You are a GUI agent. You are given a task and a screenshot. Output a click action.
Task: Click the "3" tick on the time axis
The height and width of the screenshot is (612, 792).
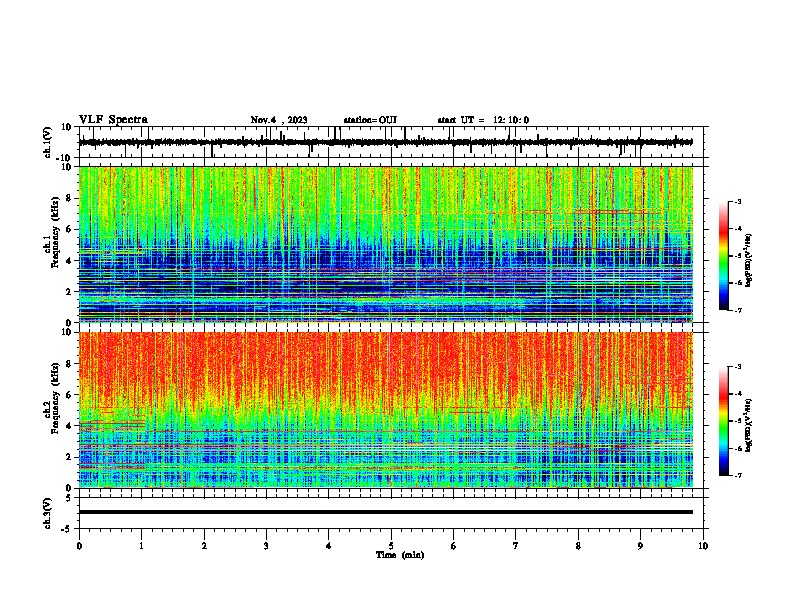coord(266,546)
